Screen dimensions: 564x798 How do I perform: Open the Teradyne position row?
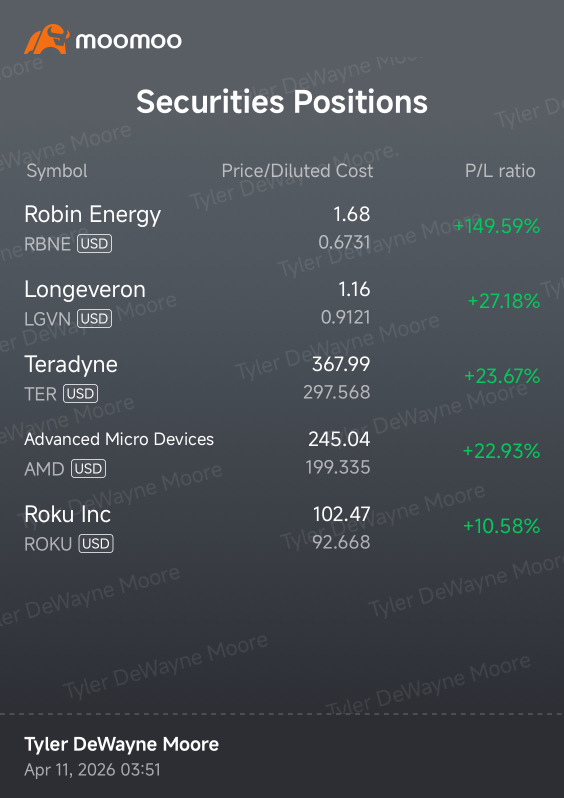pyautogui.click(x=282, y=378)
